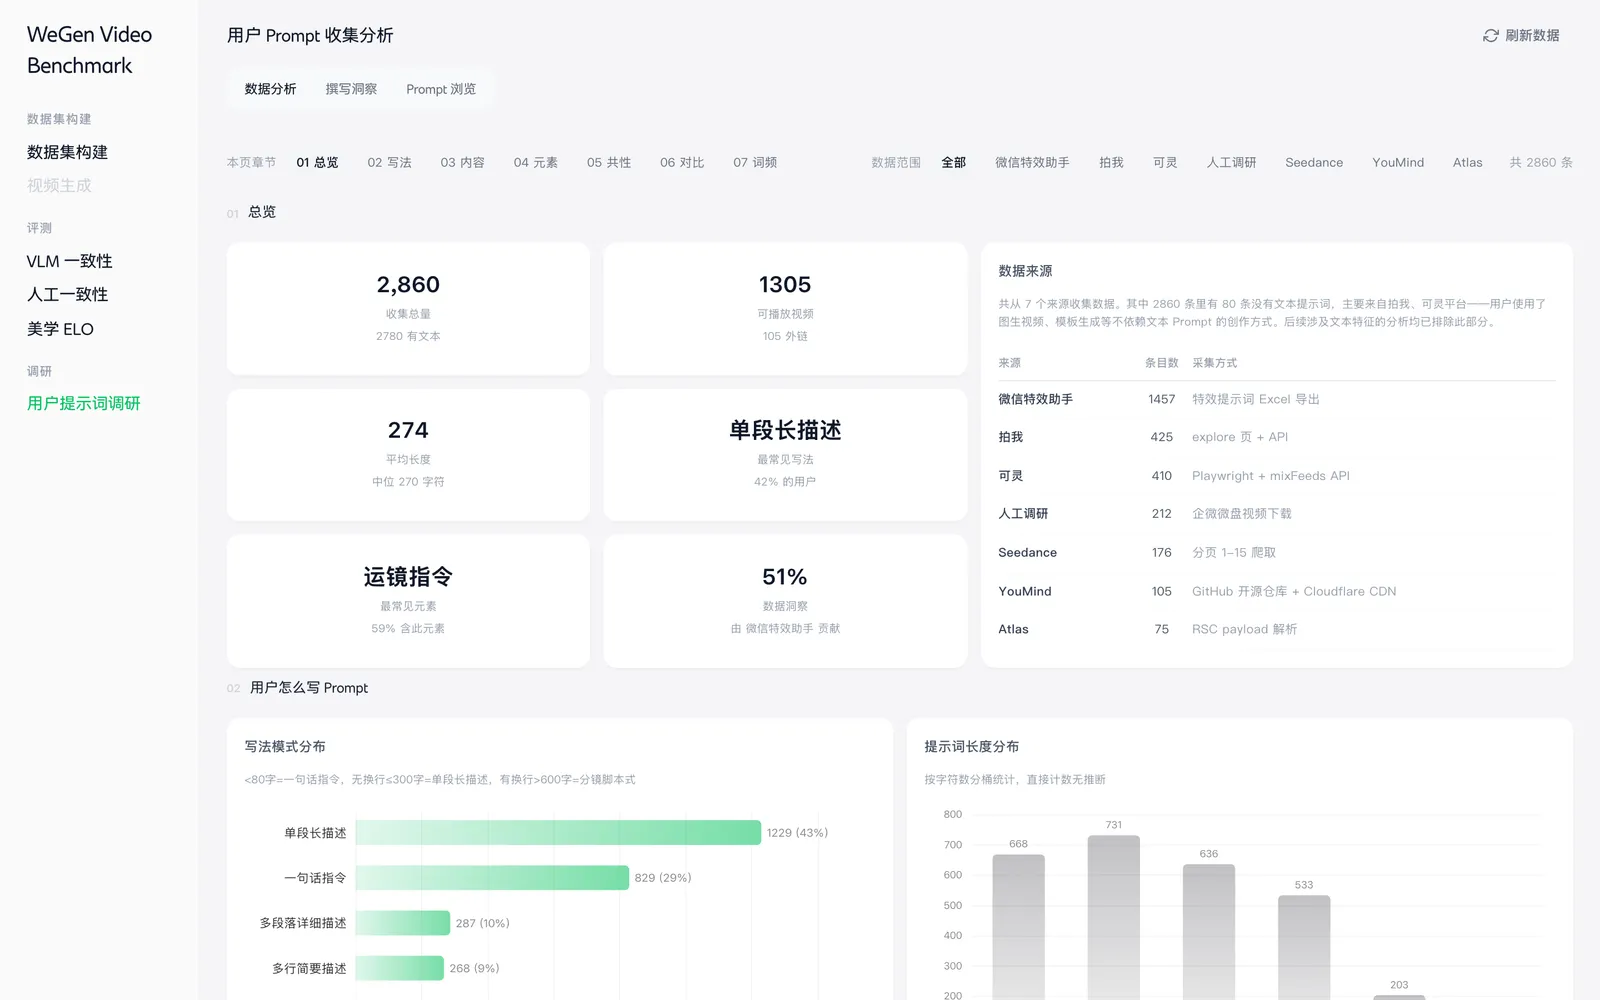Click the histogram bar labeled 668
Screen dimensions: 1600x1000
pos(1018,927)
